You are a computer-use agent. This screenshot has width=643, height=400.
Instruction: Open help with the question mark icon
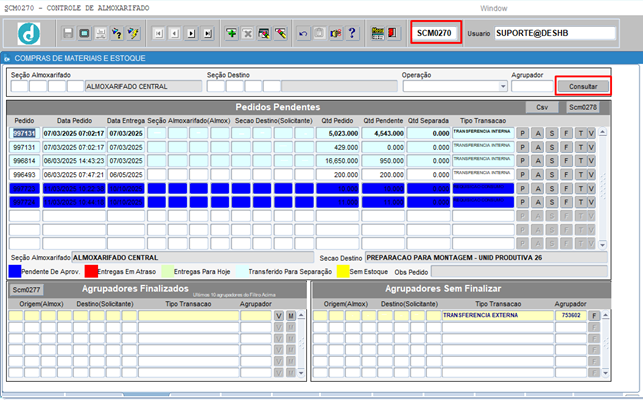[352, 33]
